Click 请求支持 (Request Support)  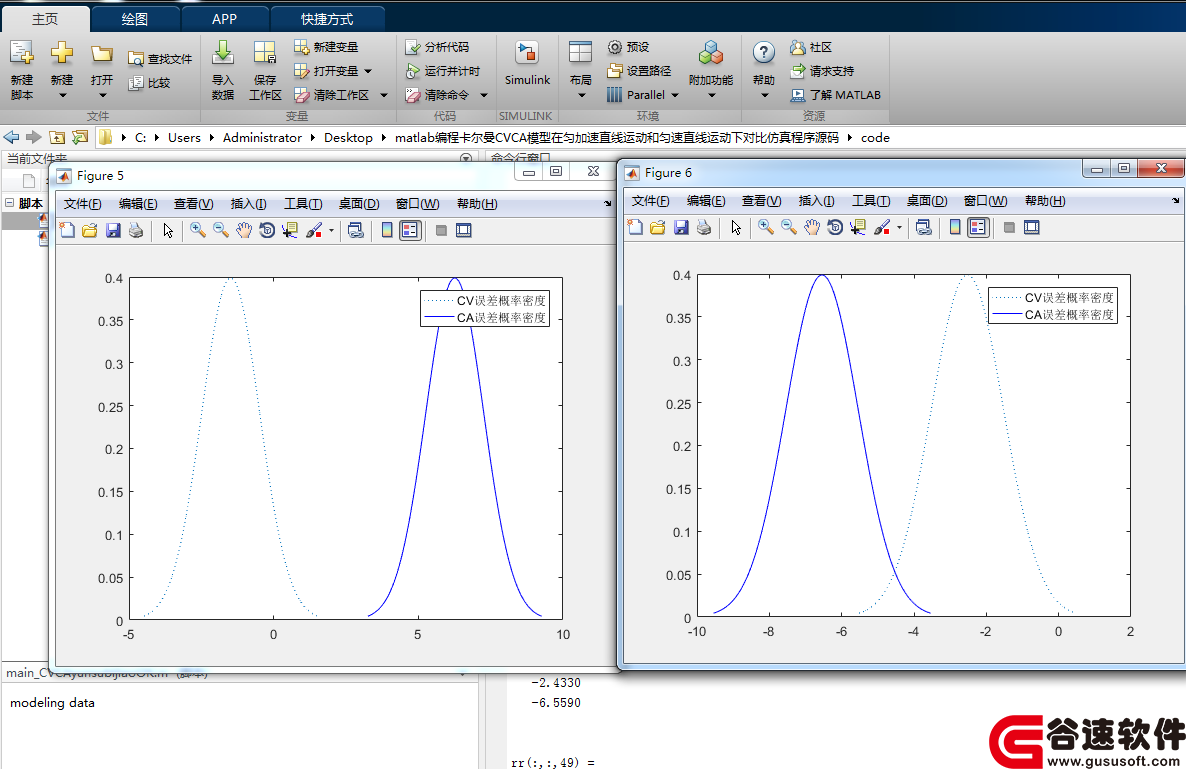point(822,71)
